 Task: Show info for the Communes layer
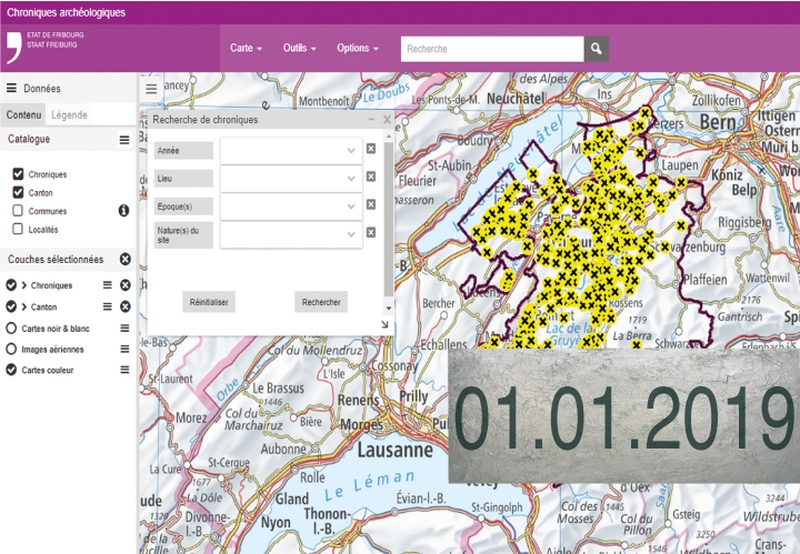tap(124, 211)
